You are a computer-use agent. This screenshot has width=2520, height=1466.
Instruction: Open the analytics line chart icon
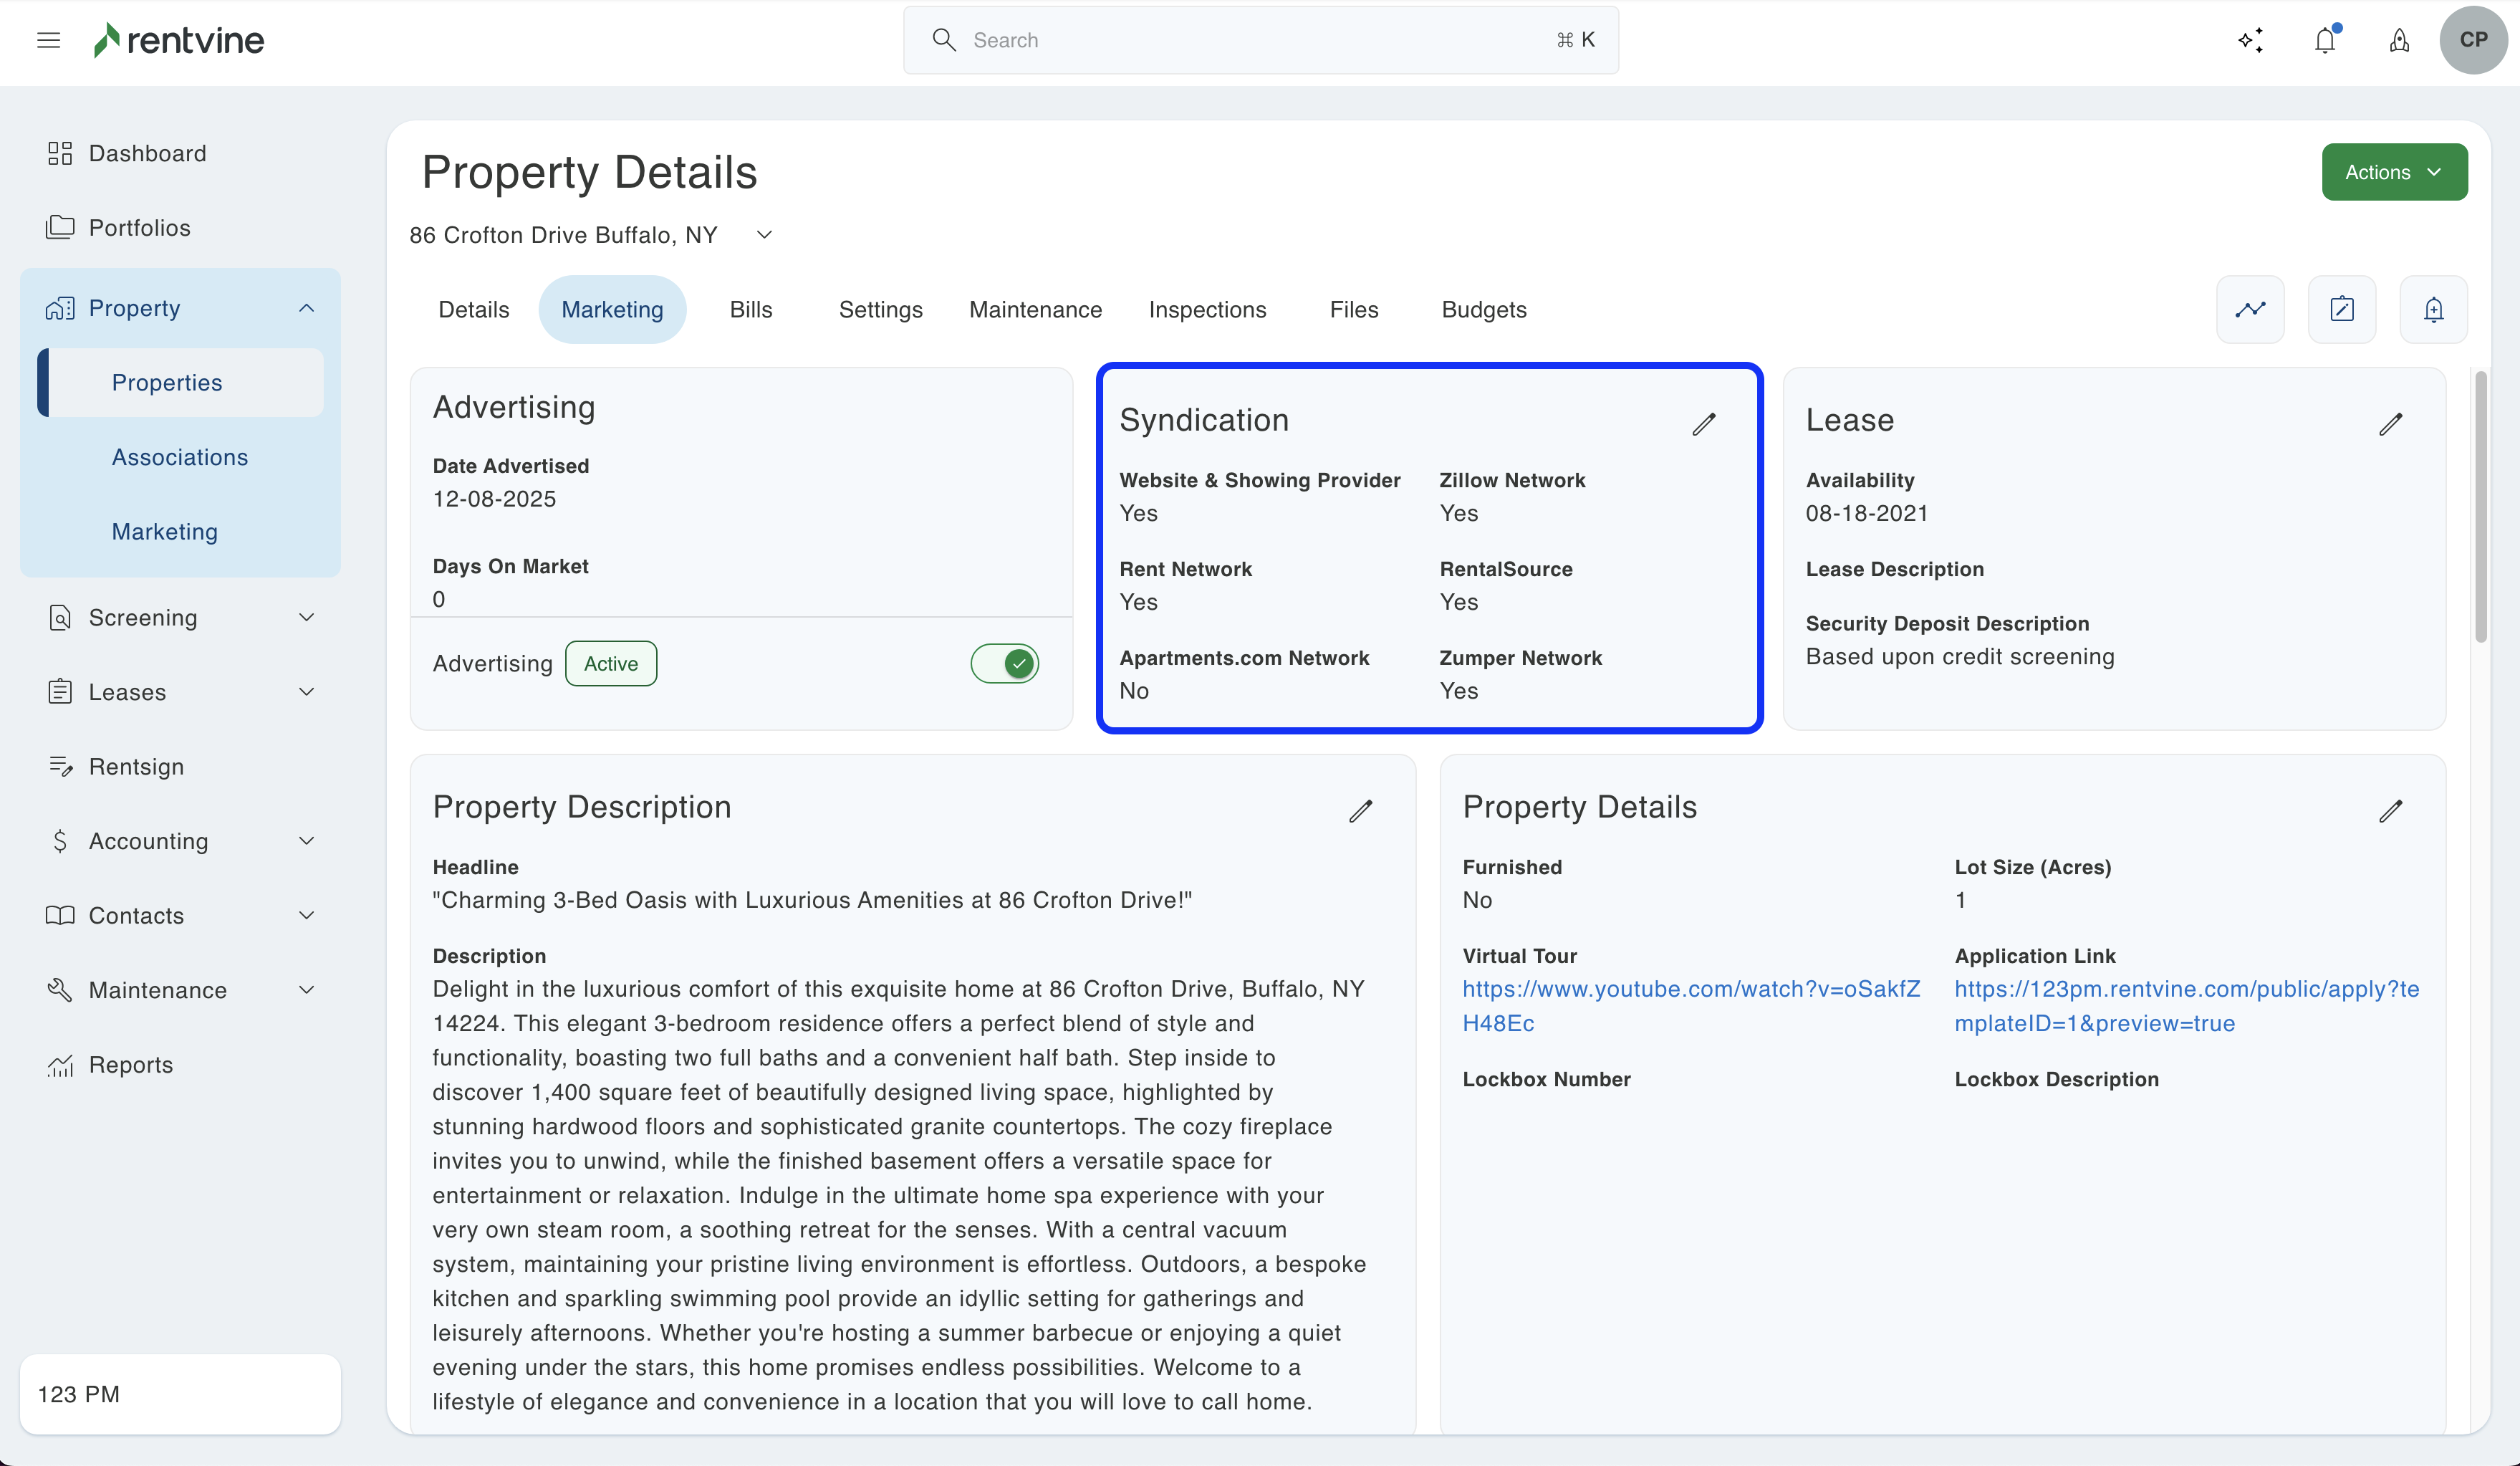tap(2250, 309)
